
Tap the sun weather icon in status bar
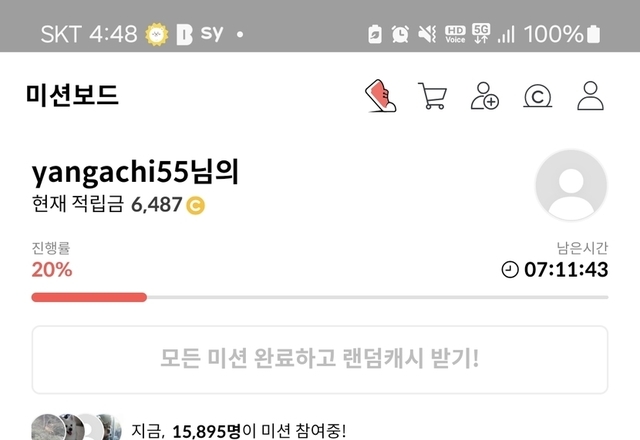pyautogui.click(x=157, y=34)
